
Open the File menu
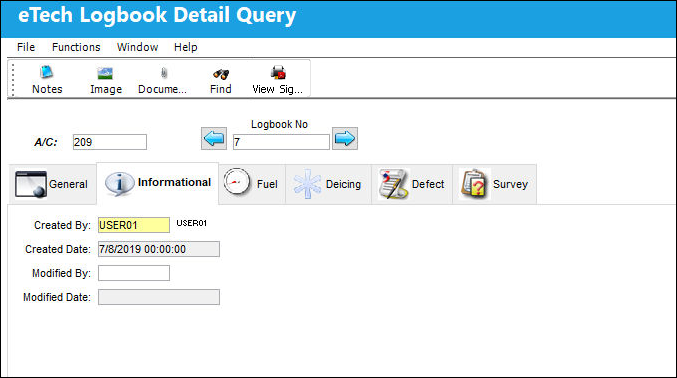(x=26, y=47)
